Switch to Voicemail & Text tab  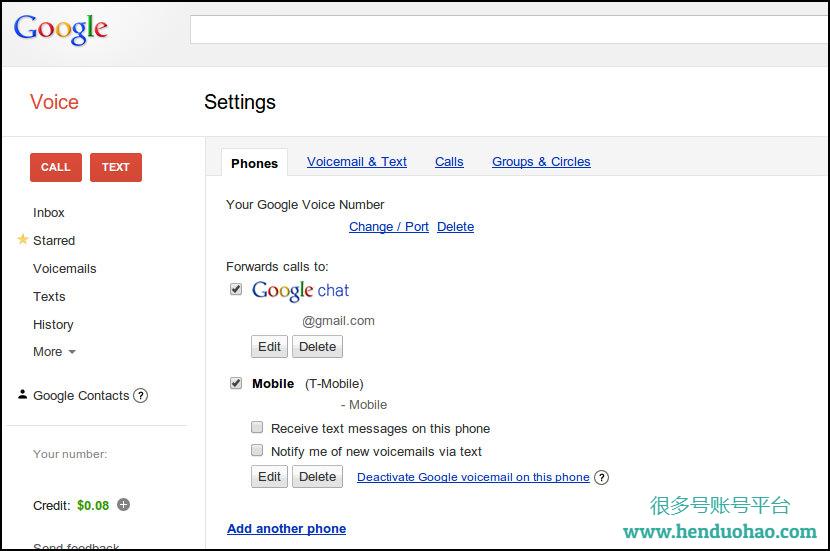[x=357, y=161]
